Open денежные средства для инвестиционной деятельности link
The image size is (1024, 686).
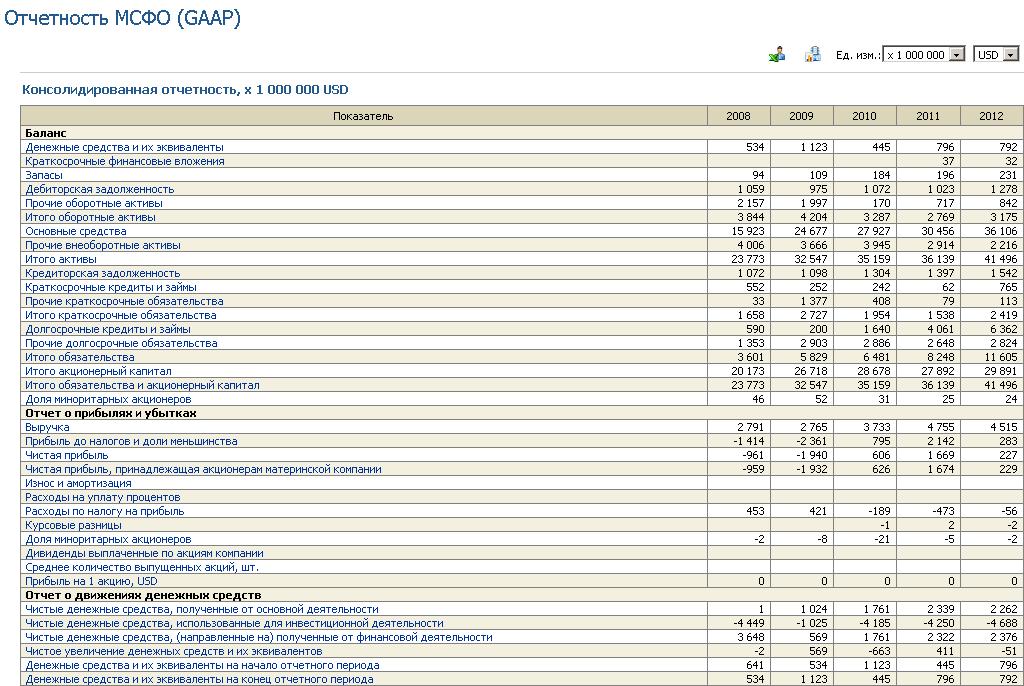coord(234,623)
